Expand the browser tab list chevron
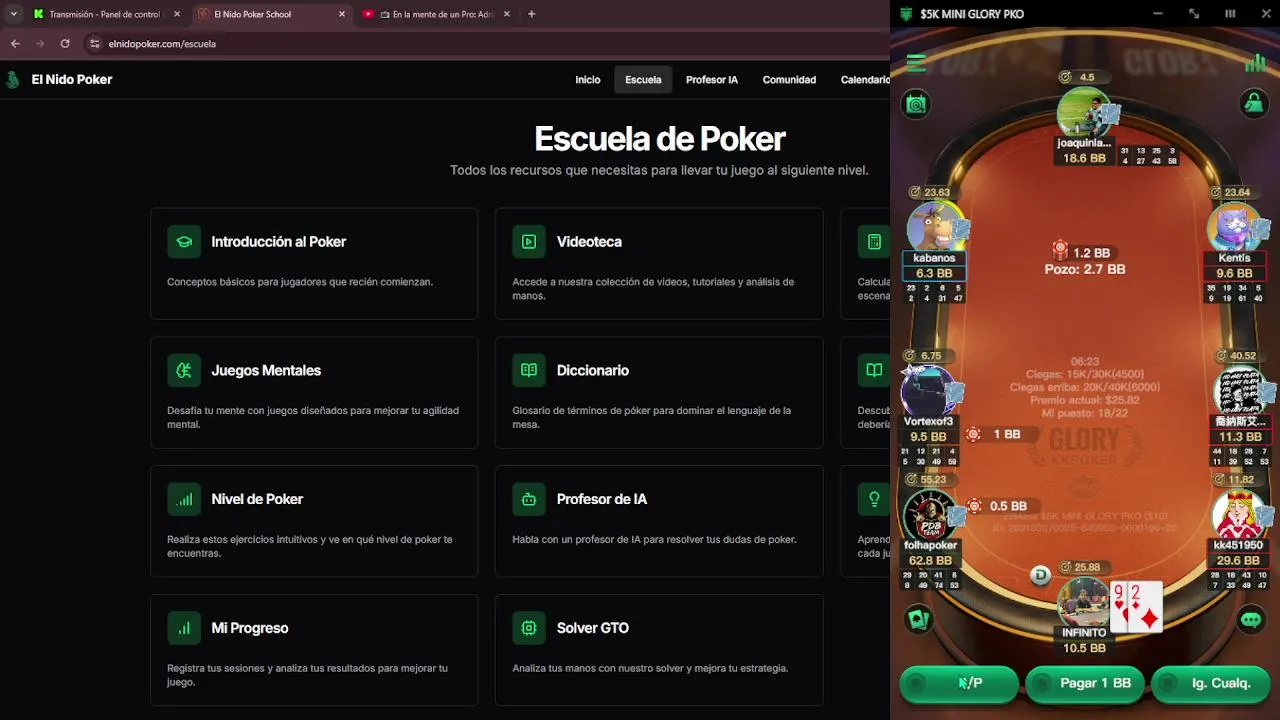 point(13,14)
